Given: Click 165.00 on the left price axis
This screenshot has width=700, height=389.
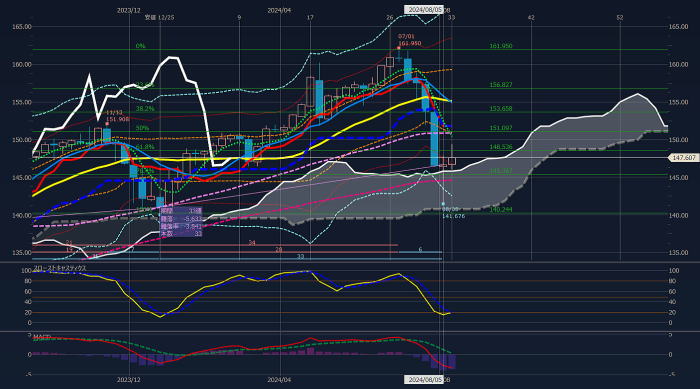Looking at the screenshot, I should point(21,27).
